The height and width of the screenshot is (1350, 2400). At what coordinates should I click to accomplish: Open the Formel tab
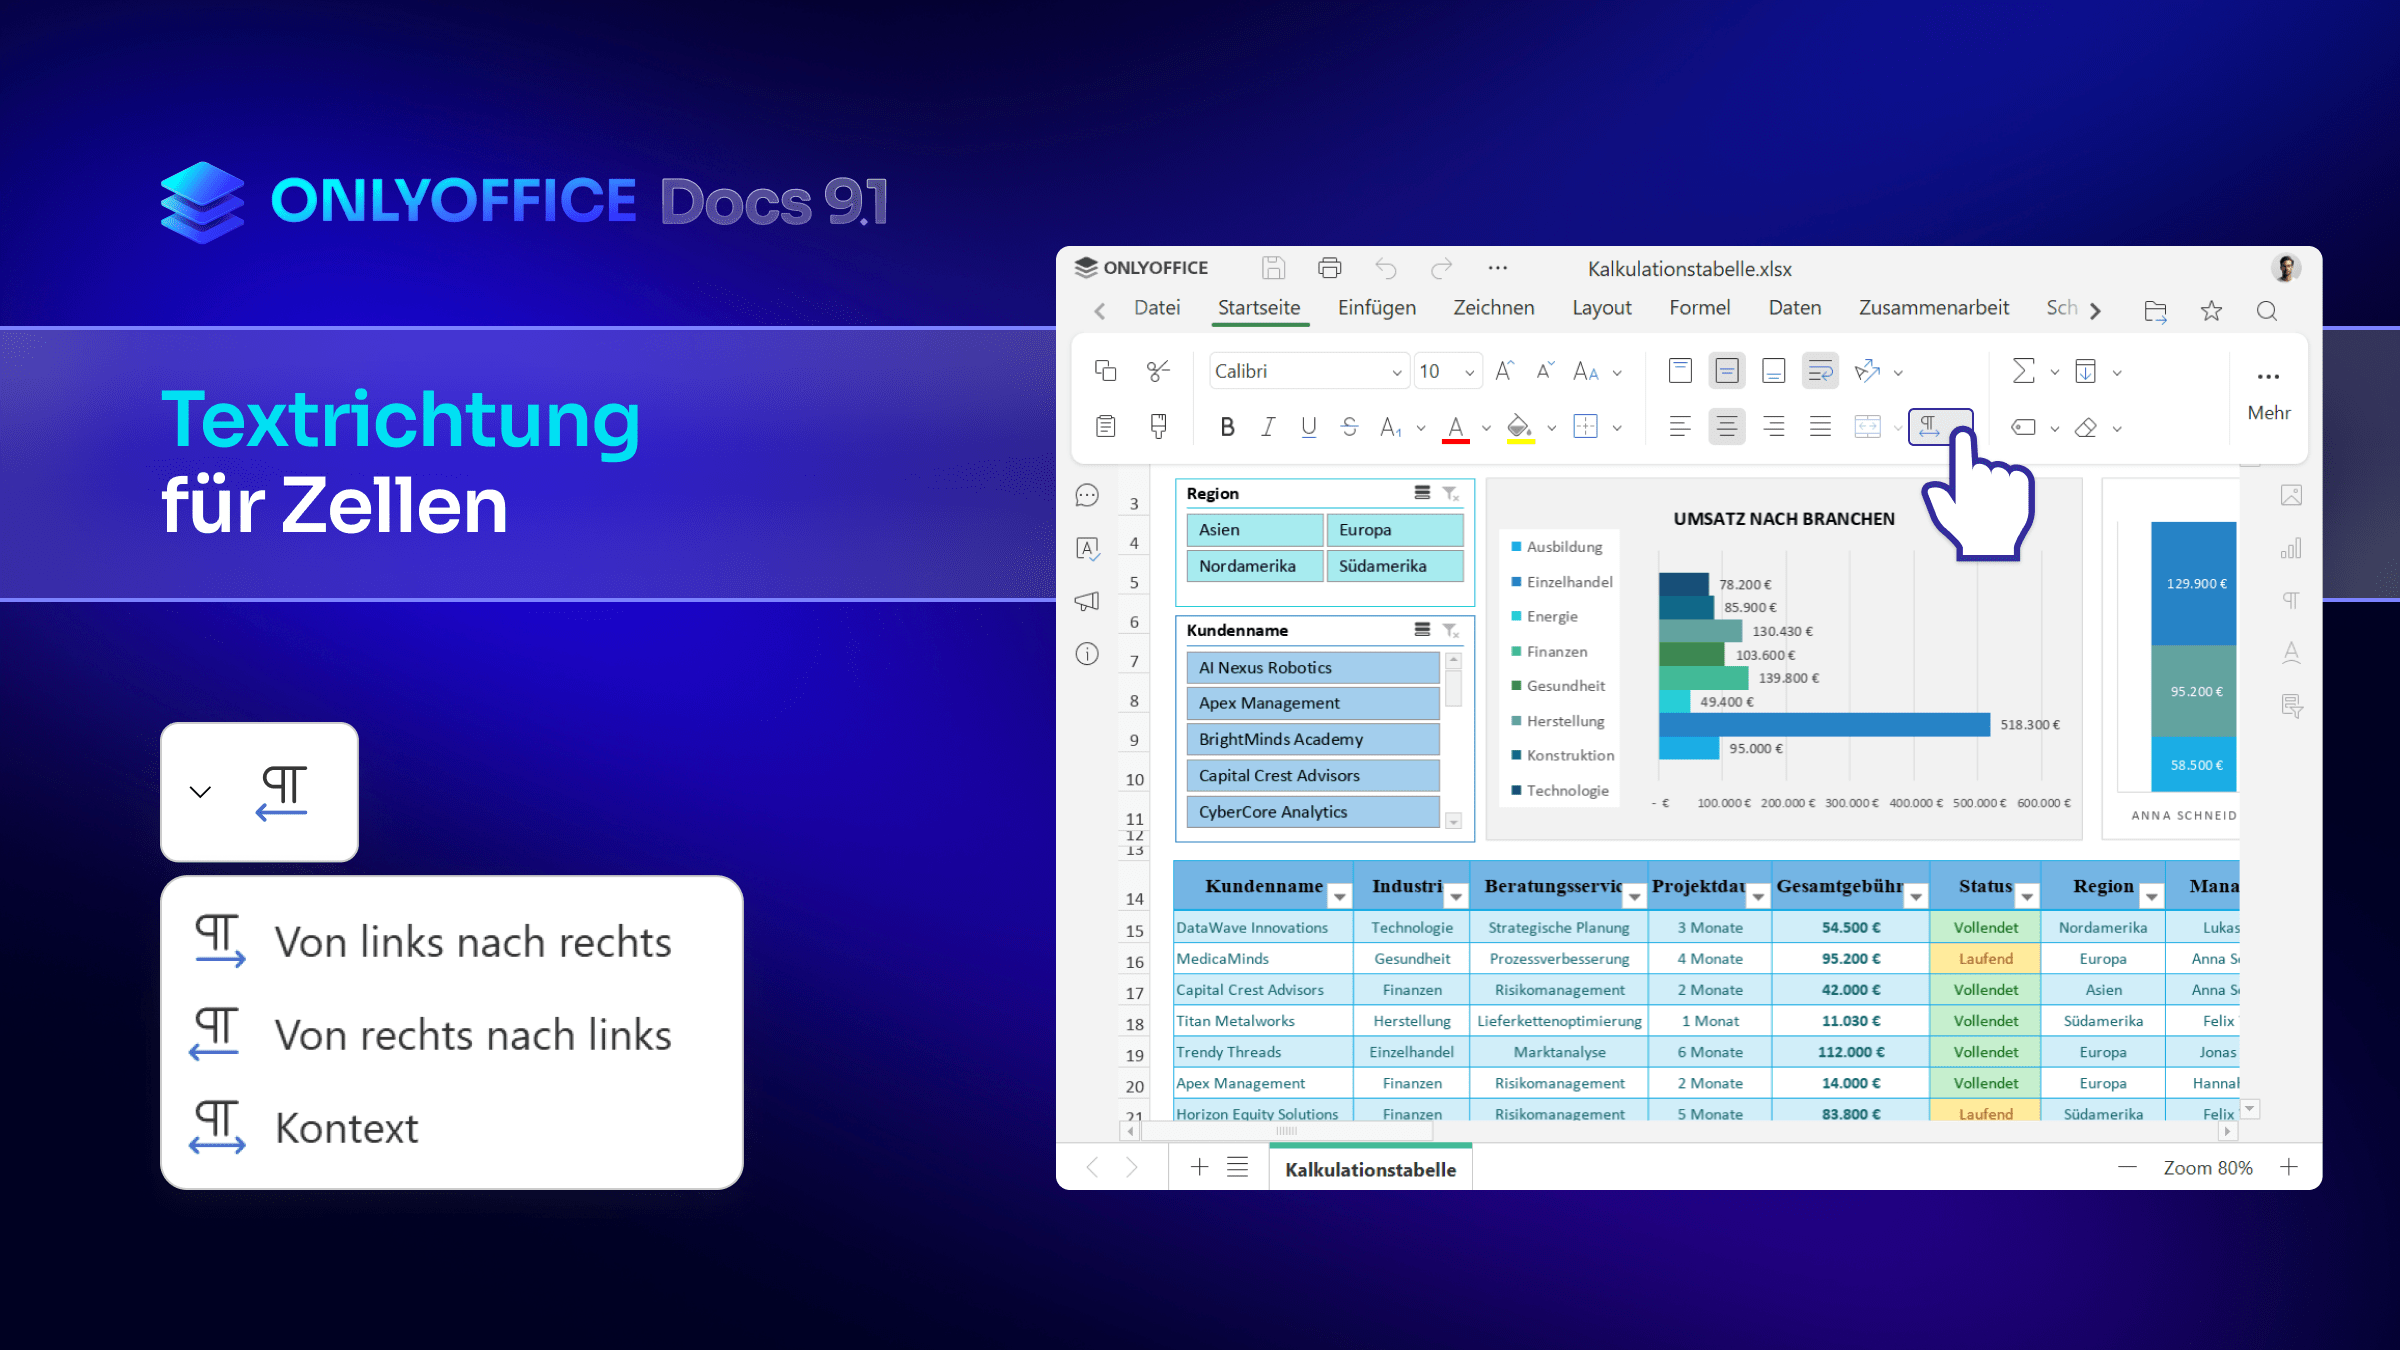pyautogui.click(x=1699, y=309)
